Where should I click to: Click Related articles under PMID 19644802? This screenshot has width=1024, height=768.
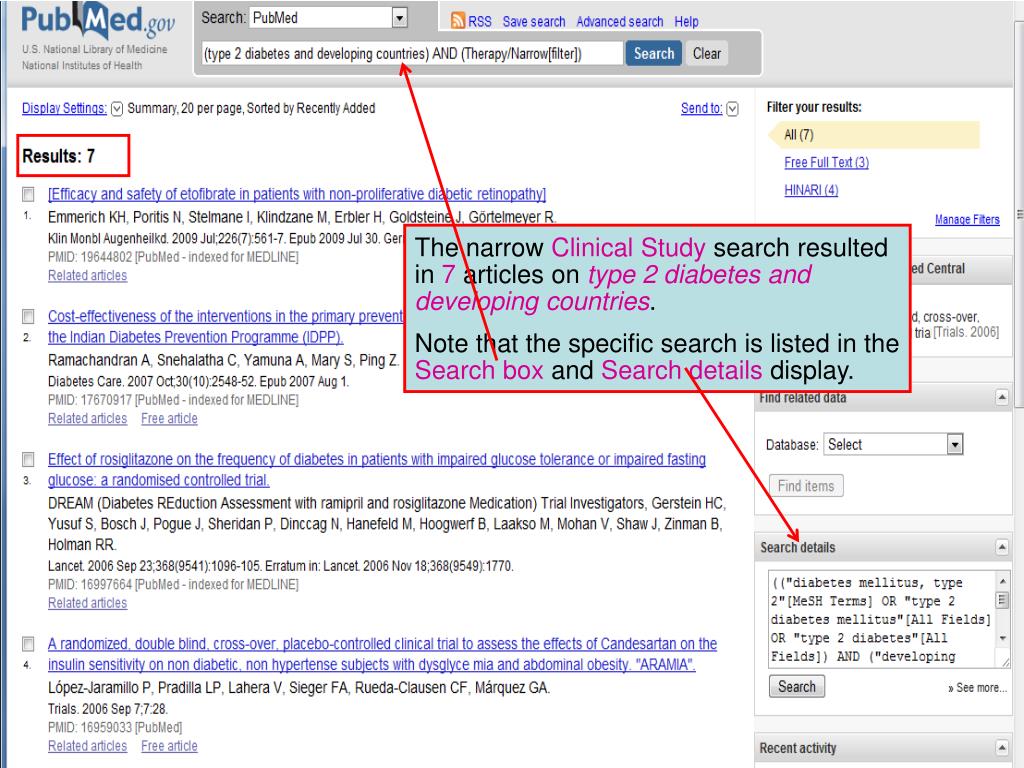(88, 276)
